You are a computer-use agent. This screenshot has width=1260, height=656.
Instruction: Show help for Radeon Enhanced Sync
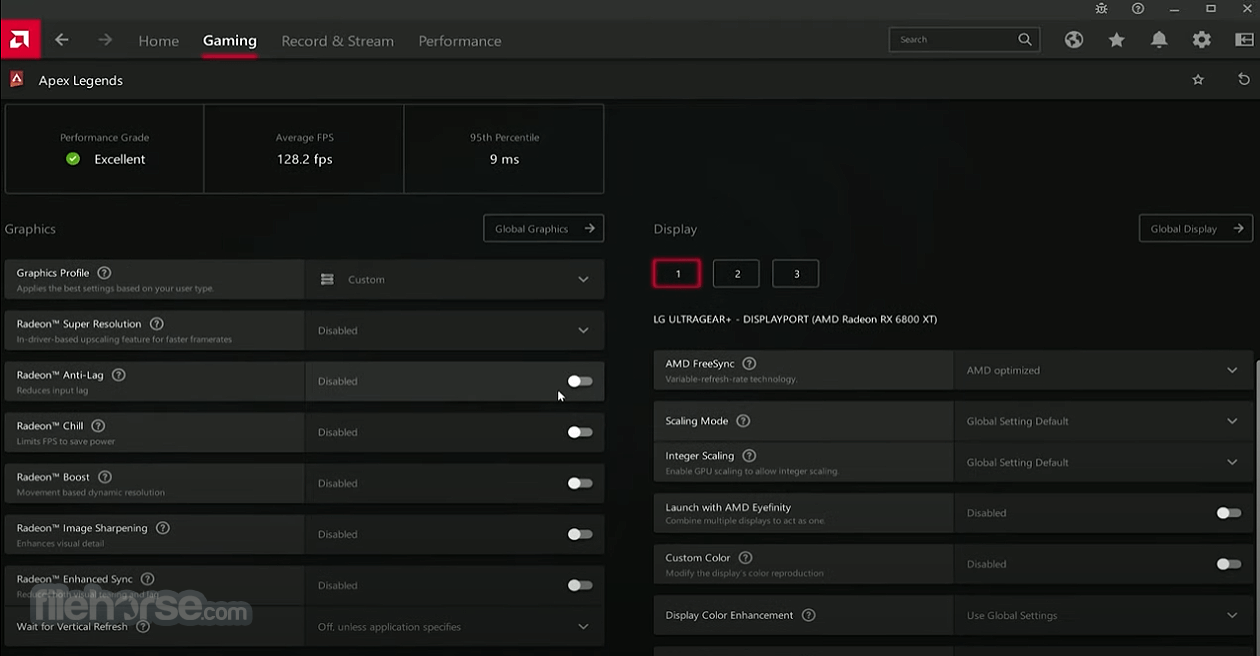tap(148, 579)
